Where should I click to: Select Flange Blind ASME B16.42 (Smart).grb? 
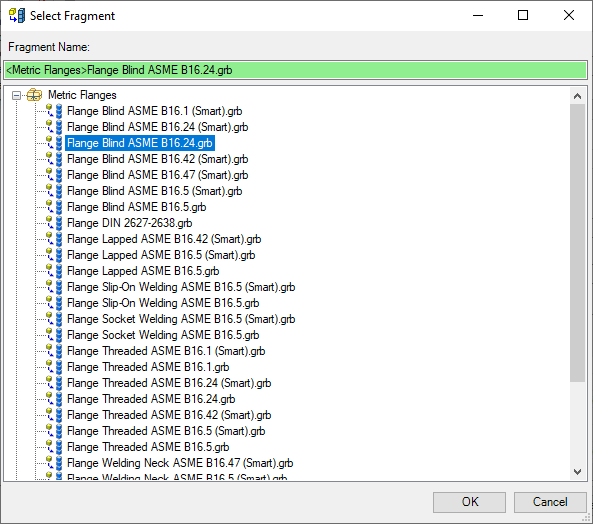click(157, 159)
